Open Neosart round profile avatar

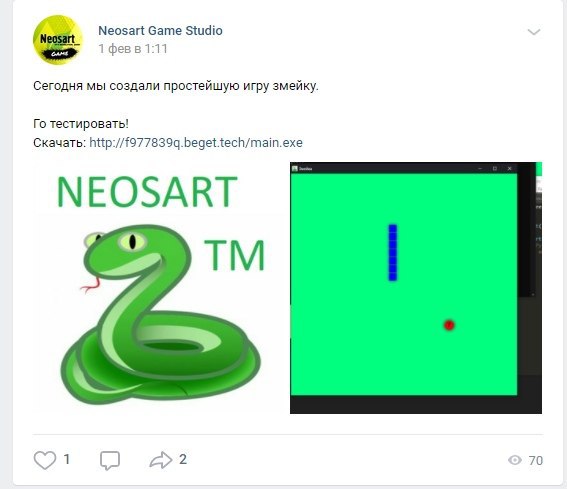pos(58,39)
